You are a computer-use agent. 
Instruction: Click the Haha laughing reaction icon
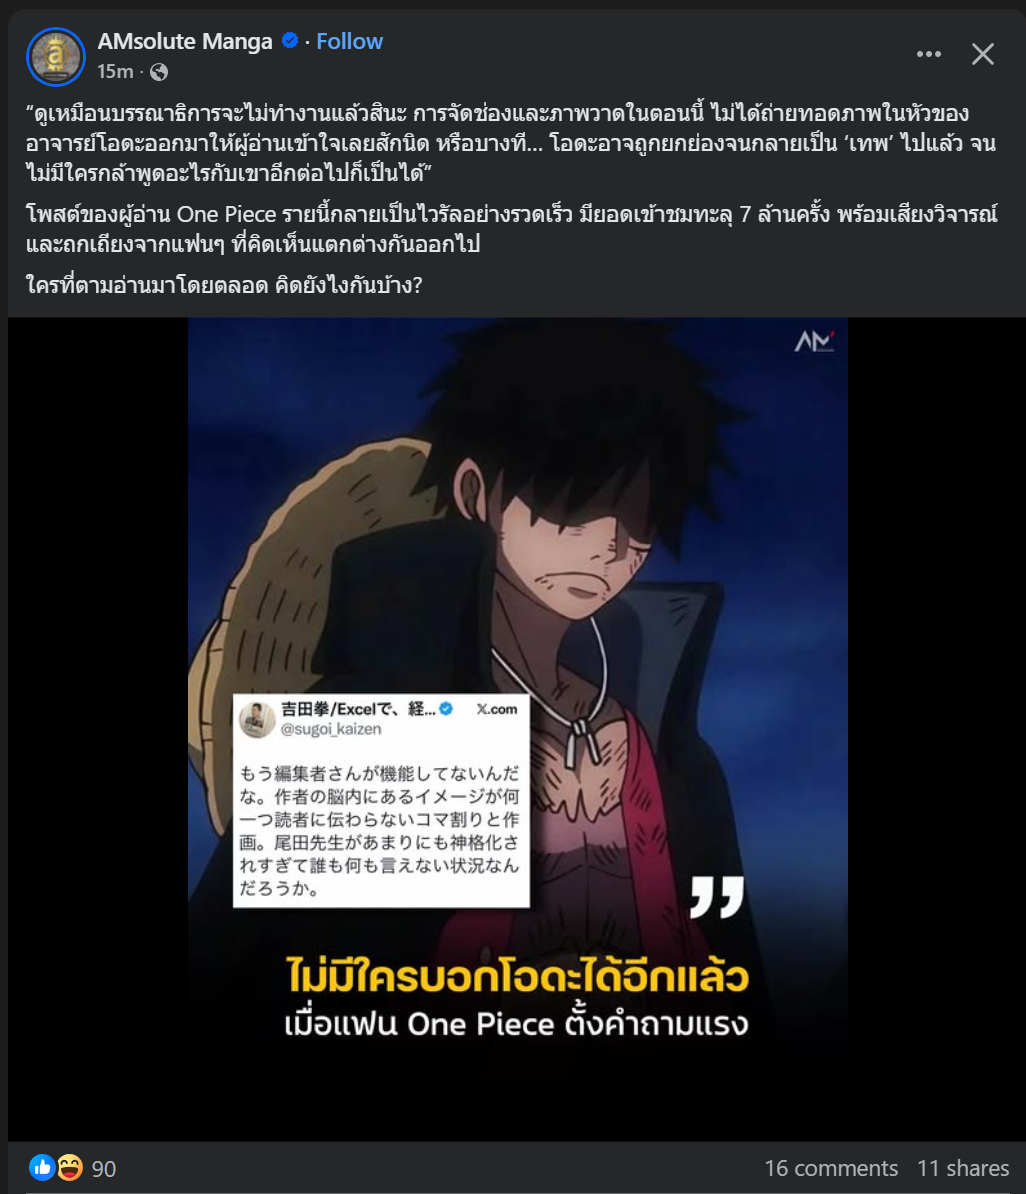[x=70, y=1167]
